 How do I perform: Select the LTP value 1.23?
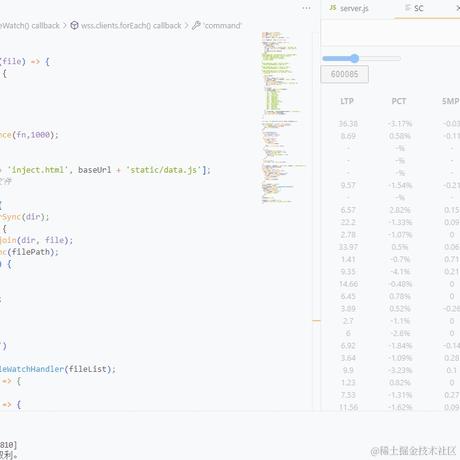point(348,383)
